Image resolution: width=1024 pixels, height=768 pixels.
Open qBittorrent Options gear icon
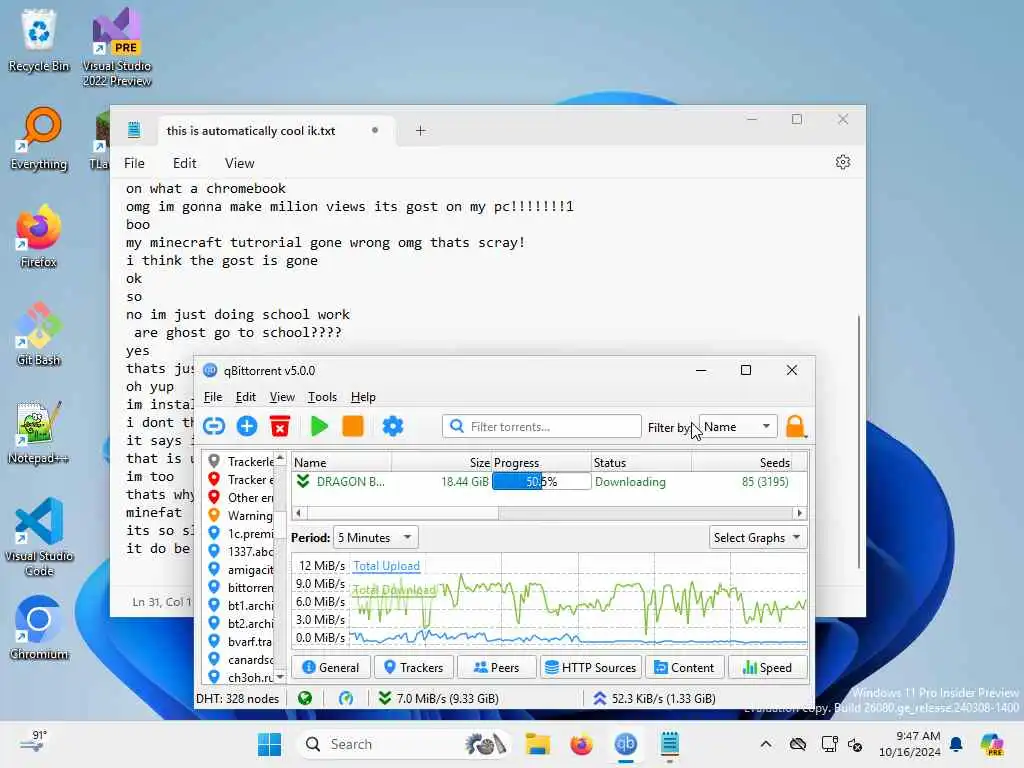coord(392,426)
